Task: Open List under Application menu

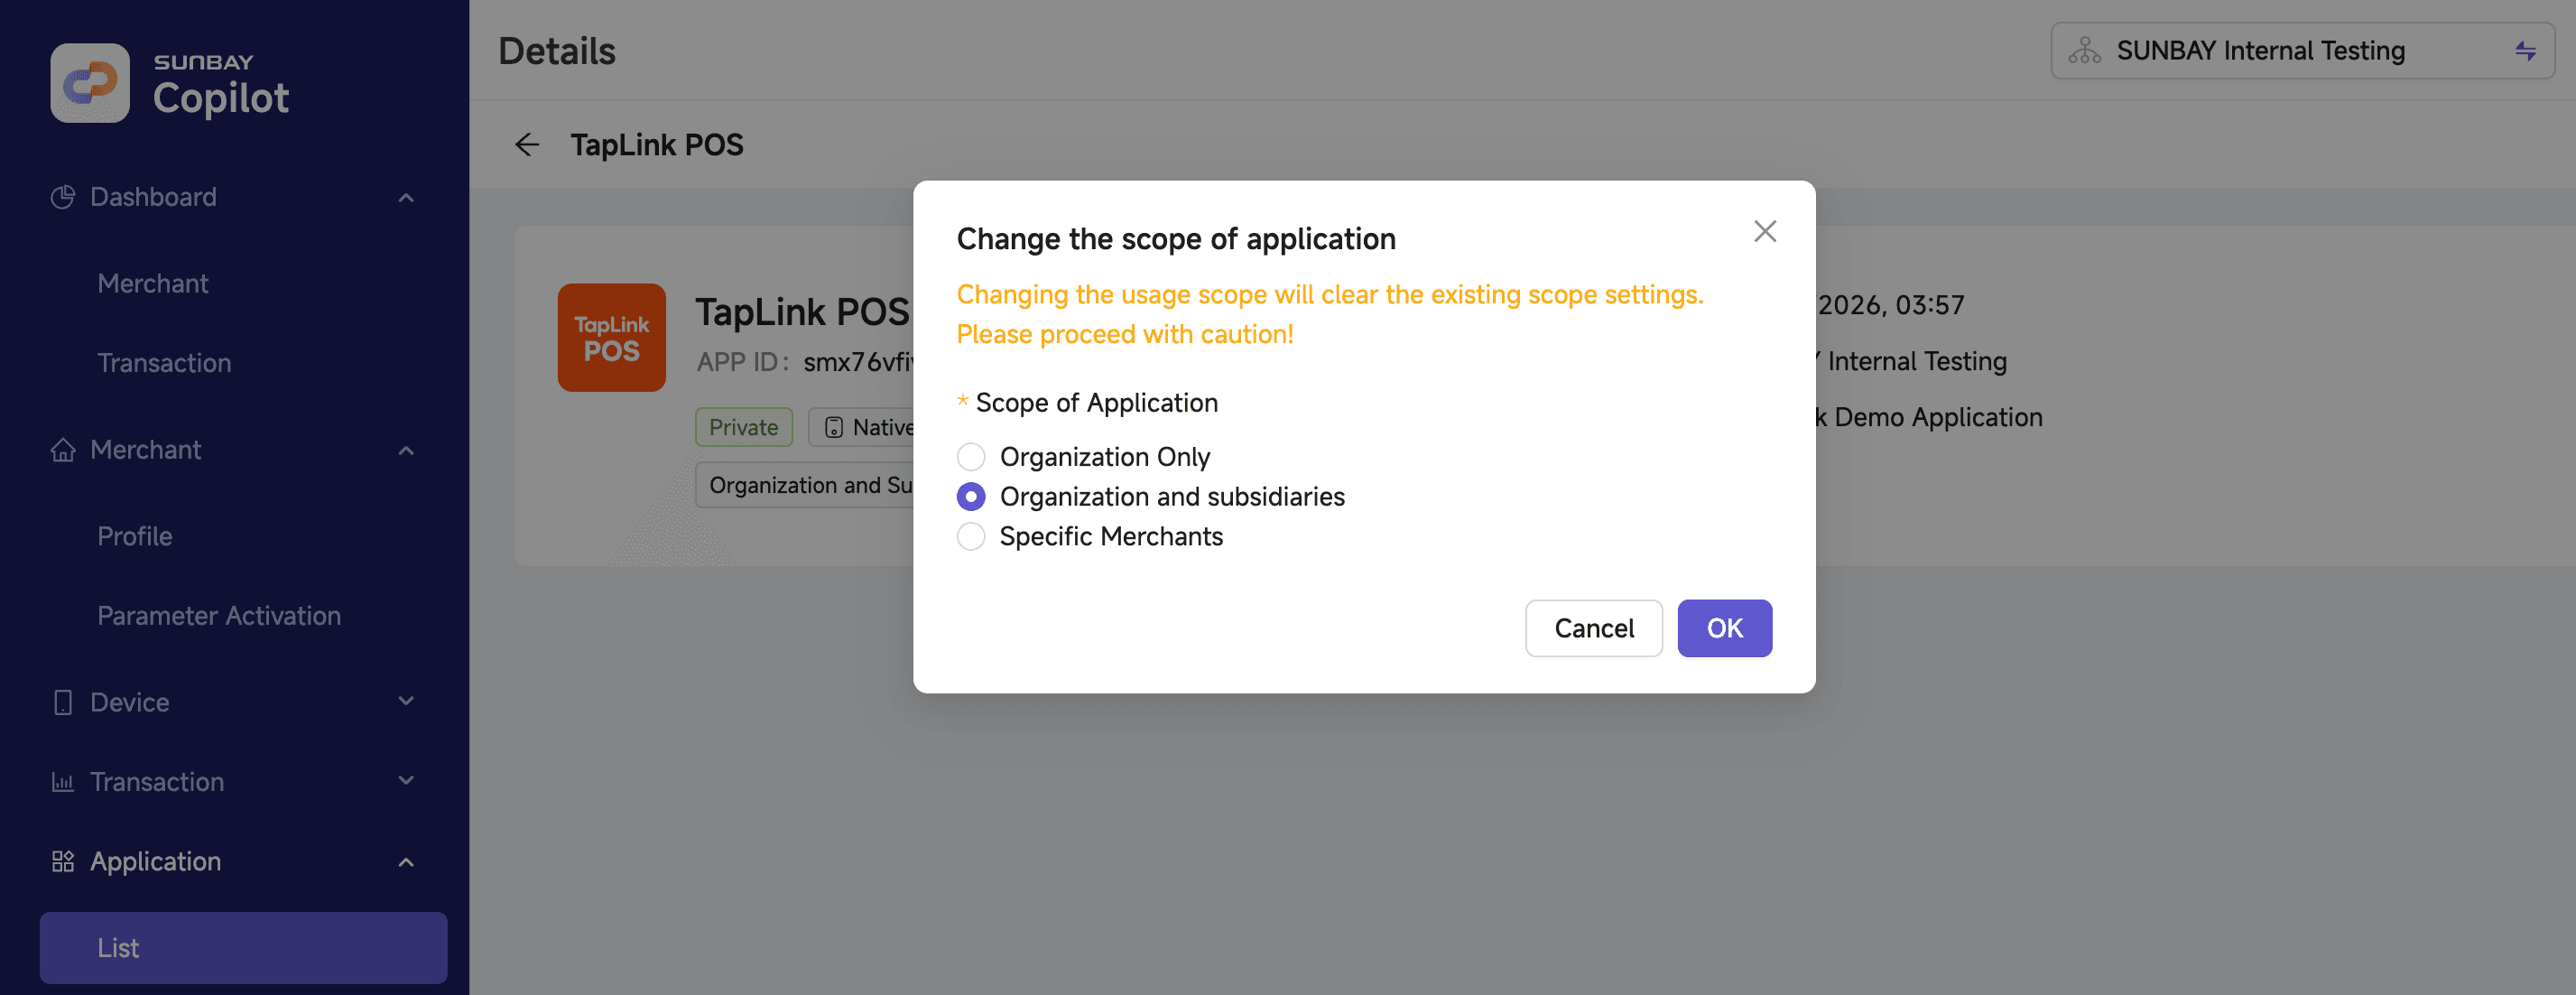Action: point(243,948)
